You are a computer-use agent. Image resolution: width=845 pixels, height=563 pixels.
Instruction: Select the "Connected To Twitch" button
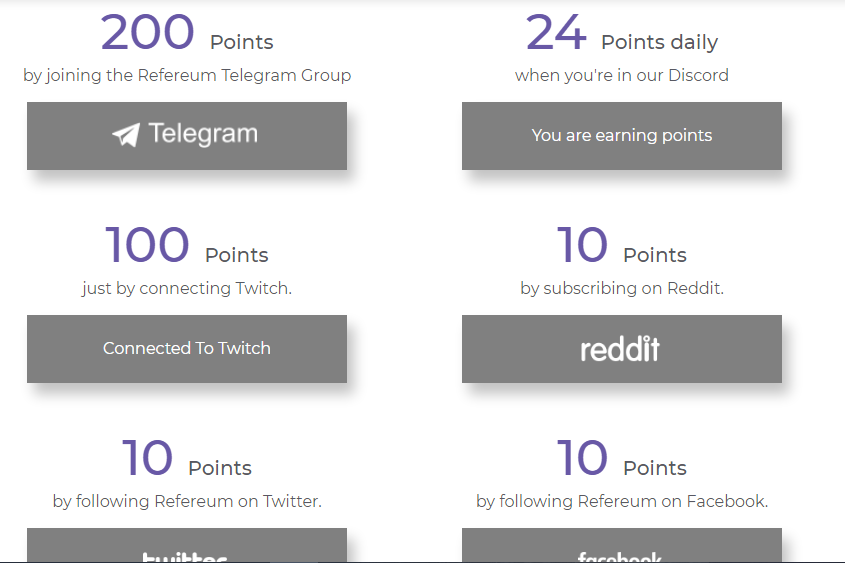187,349
